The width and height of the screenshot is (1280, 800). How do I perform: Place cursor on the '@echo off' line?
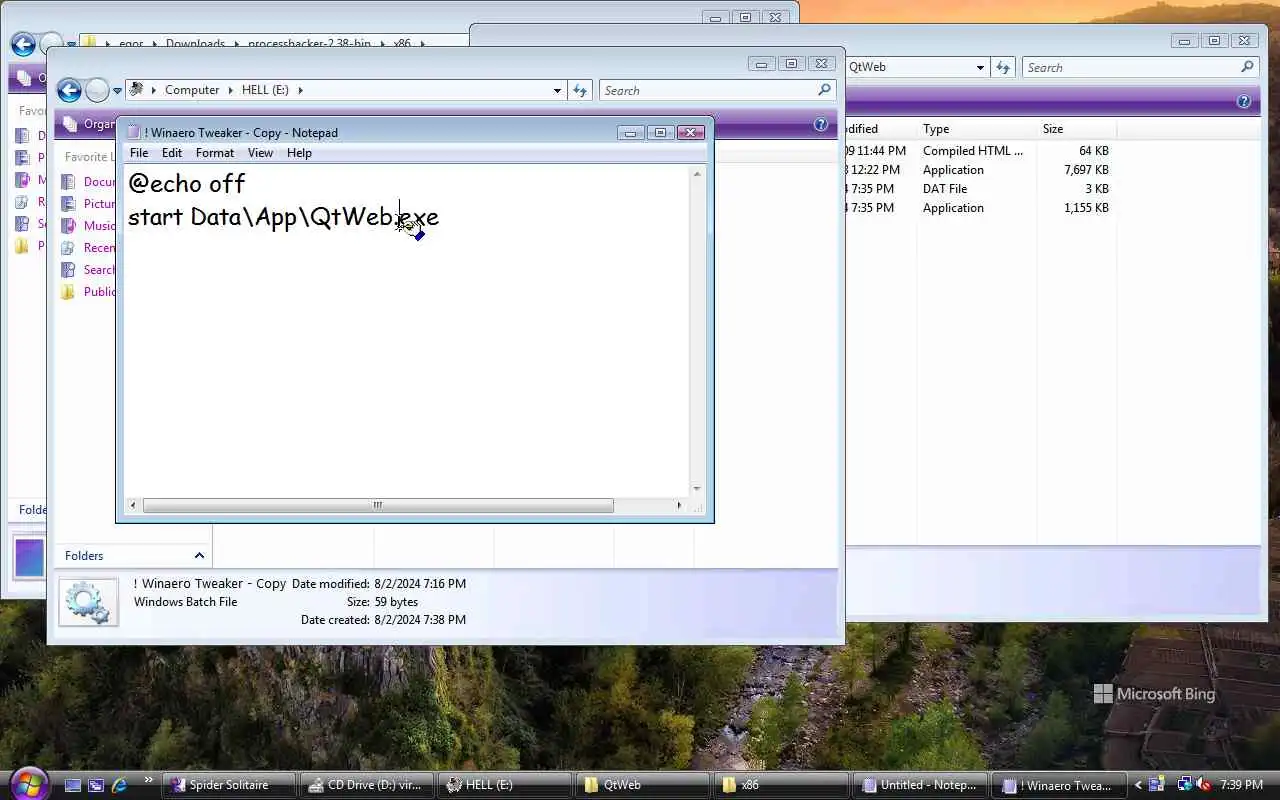187,184
